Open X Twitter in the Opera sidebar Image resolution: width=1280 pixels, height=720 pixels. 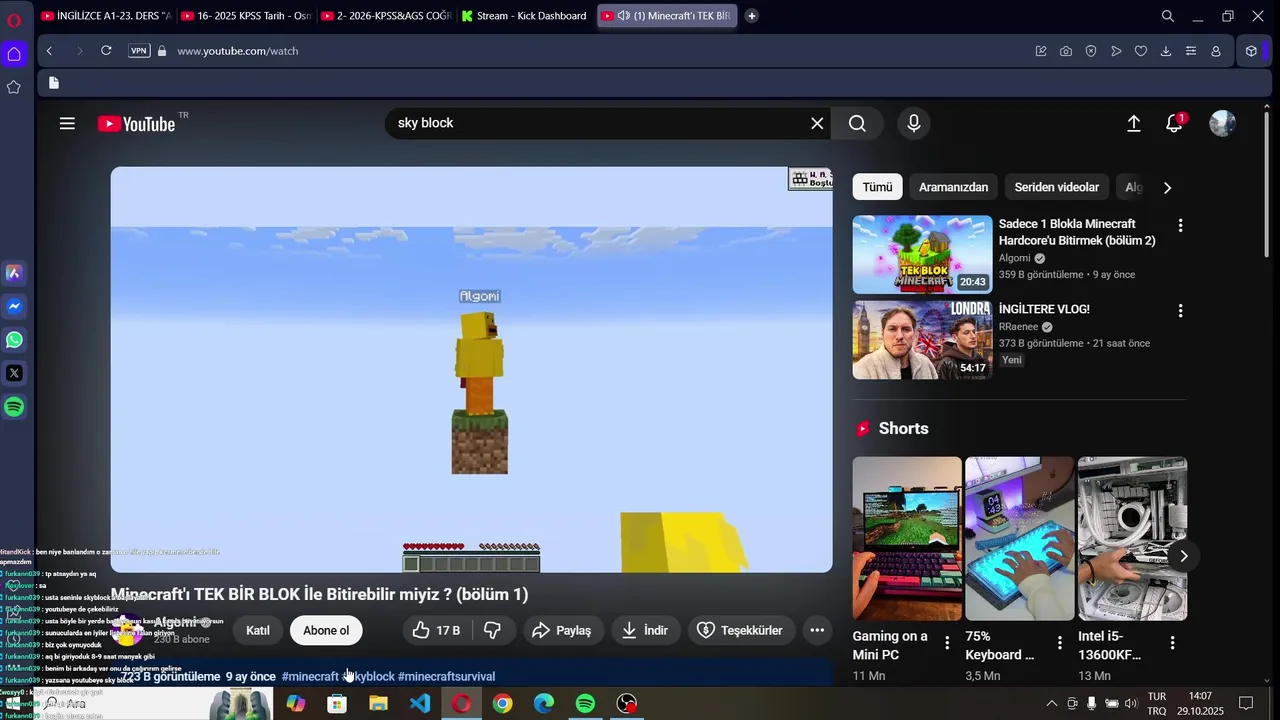tap(14, 373)
